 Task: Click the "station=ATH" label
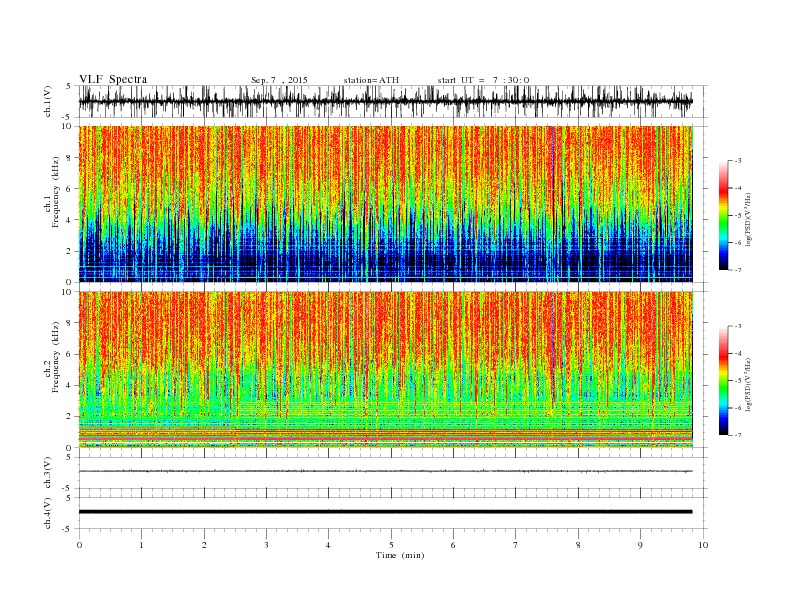[371, 80]
